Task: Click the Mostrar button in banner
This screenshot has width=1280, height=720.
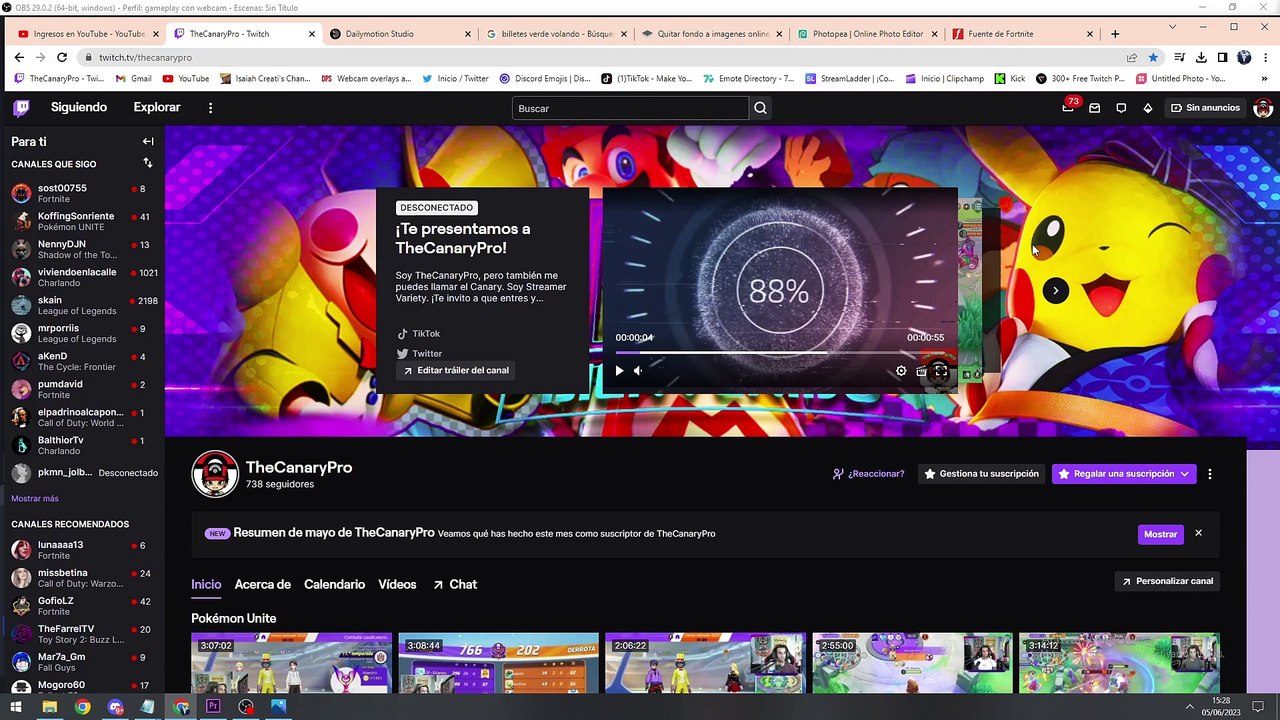Action: (x=1160, y=534)
